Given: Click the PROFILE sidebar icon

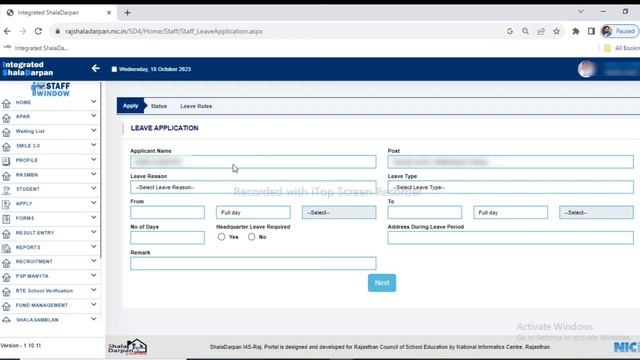Looking at the screenshot, I should point(6,161).
